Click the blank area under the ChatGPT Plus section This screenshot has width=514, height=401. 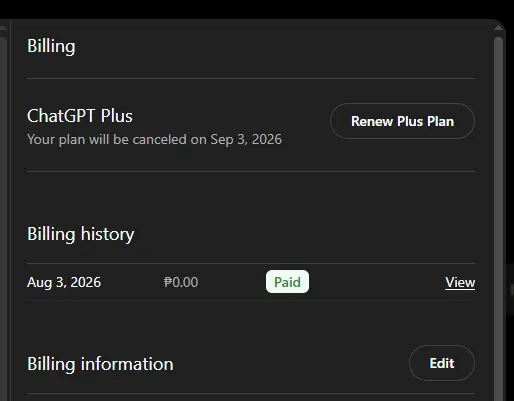click(251, 197)
